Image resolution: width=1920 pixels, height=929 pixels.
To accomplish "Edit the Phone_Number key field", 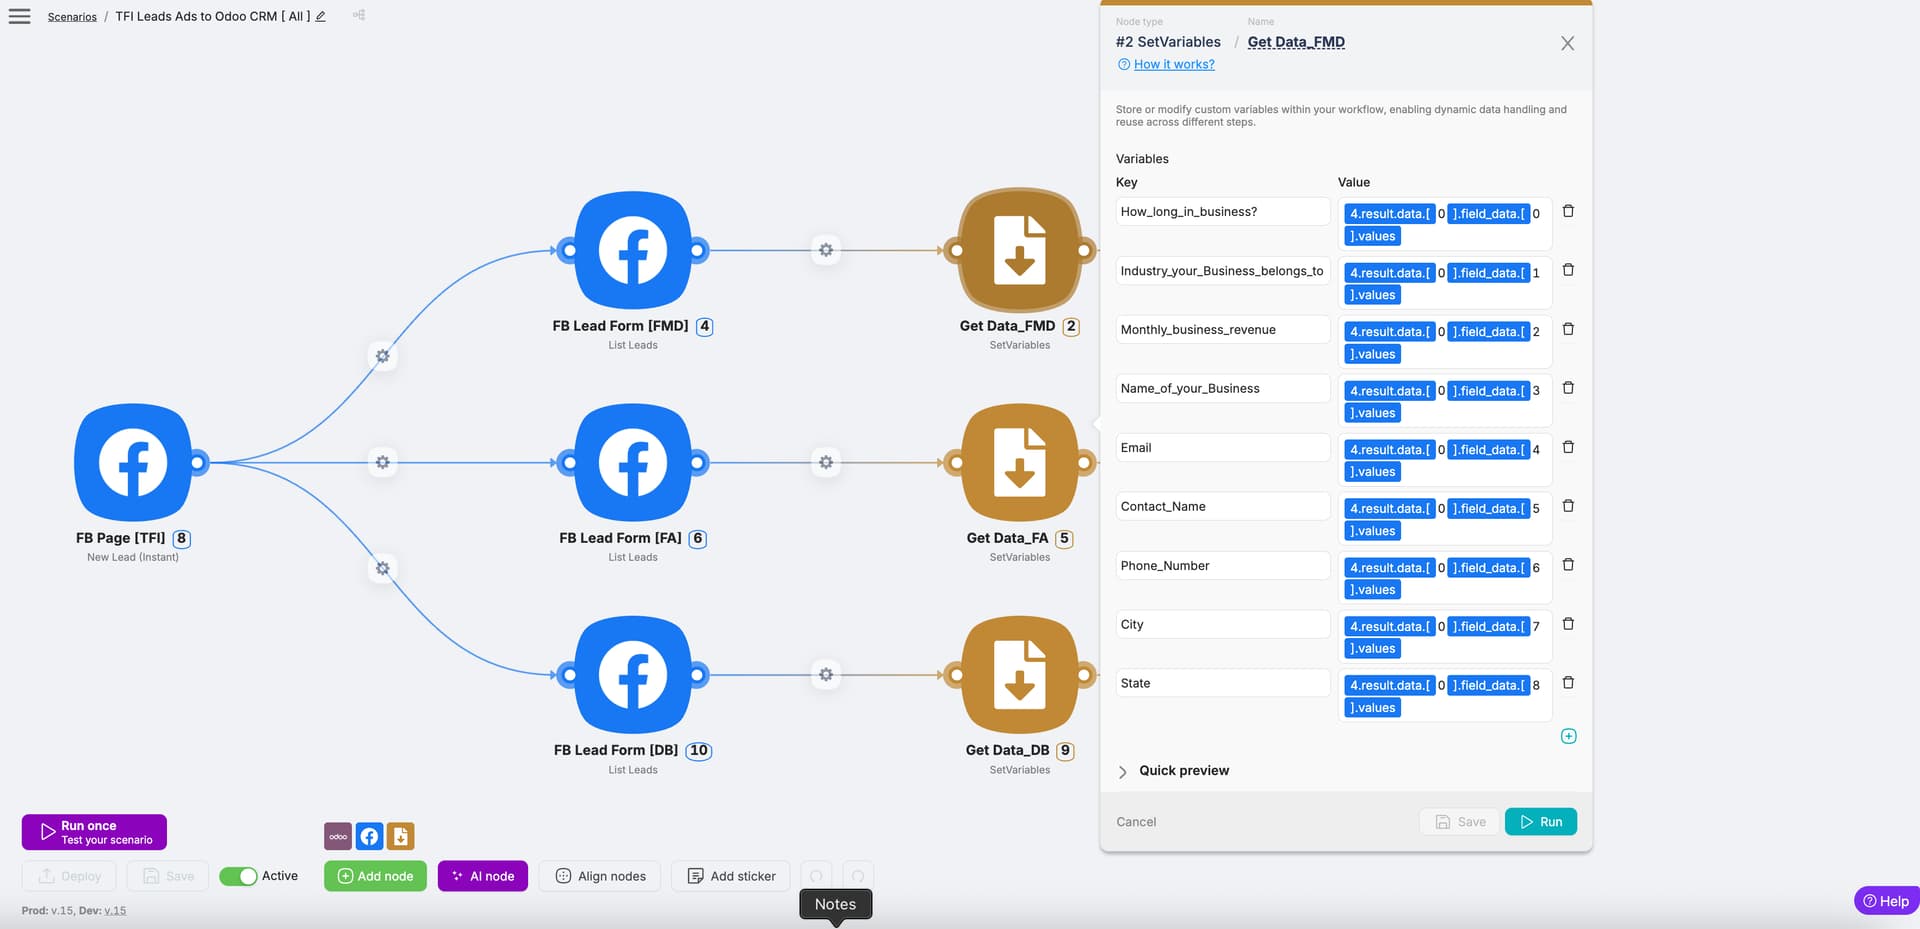I will [x=1223, y=566].
